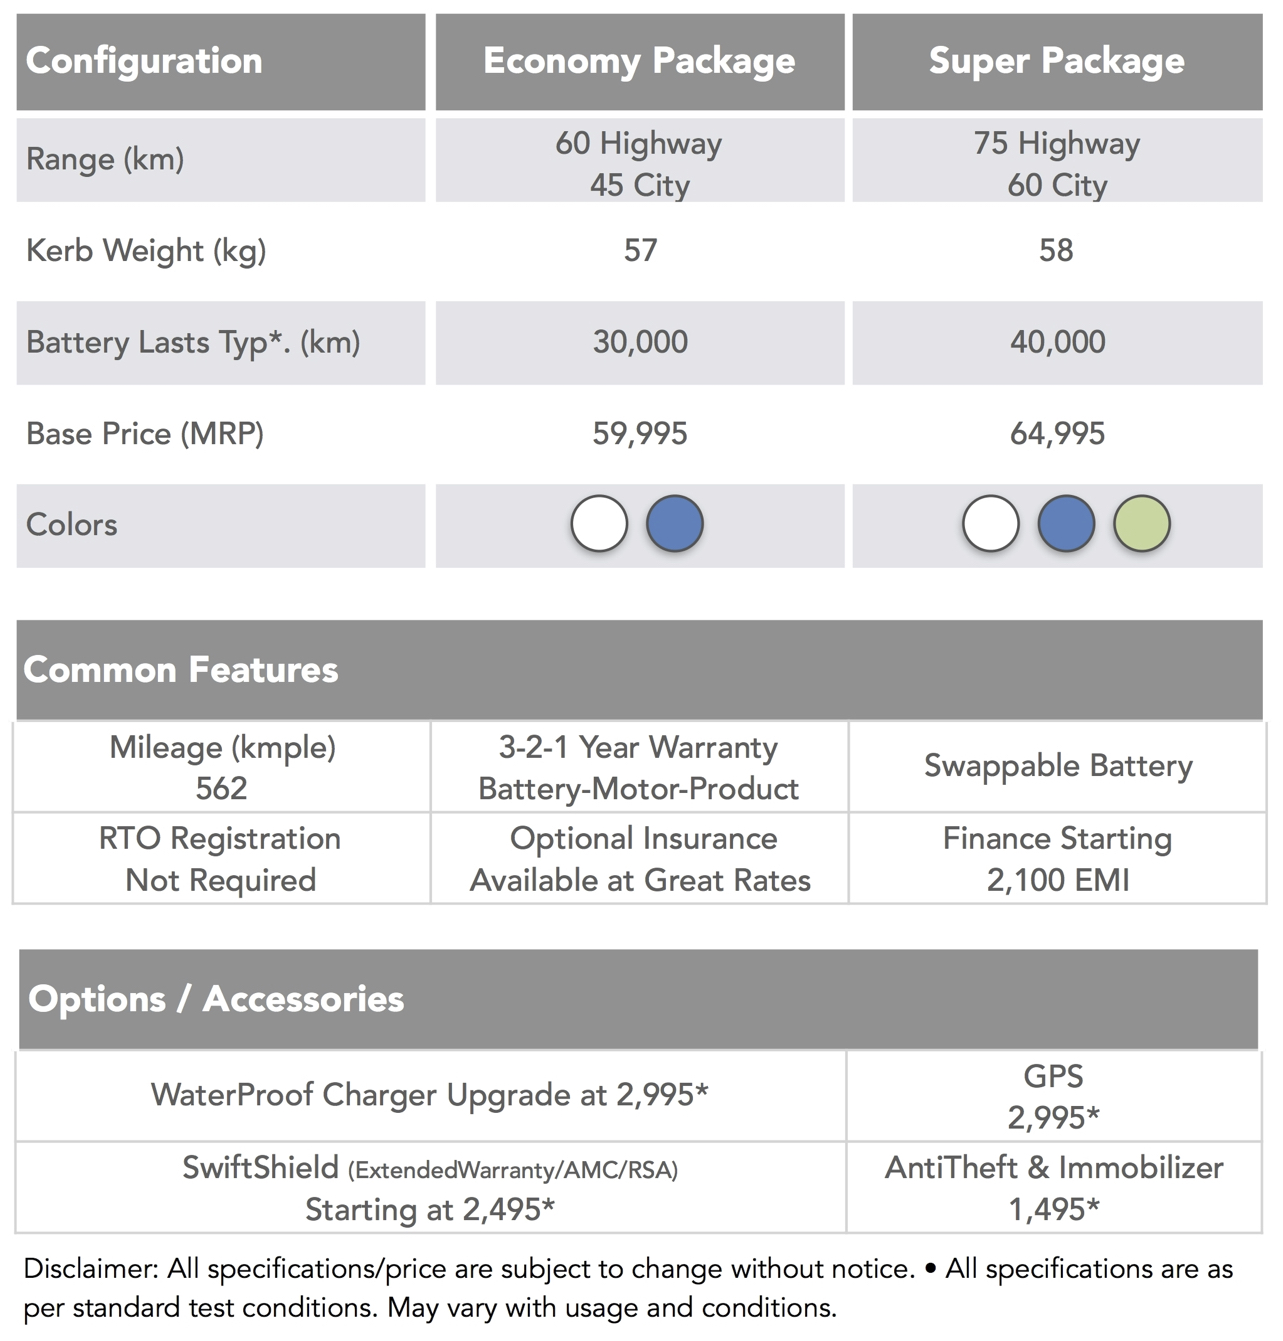This screenshot has height=1341, width=1283.
Task: Select the white color swatch under Super Package
Action: click(991, 524)
